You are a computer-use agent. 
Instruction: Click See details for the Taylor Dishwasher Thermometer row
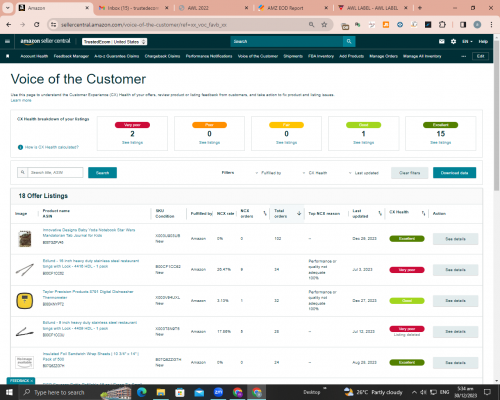(x=455, y=301)
